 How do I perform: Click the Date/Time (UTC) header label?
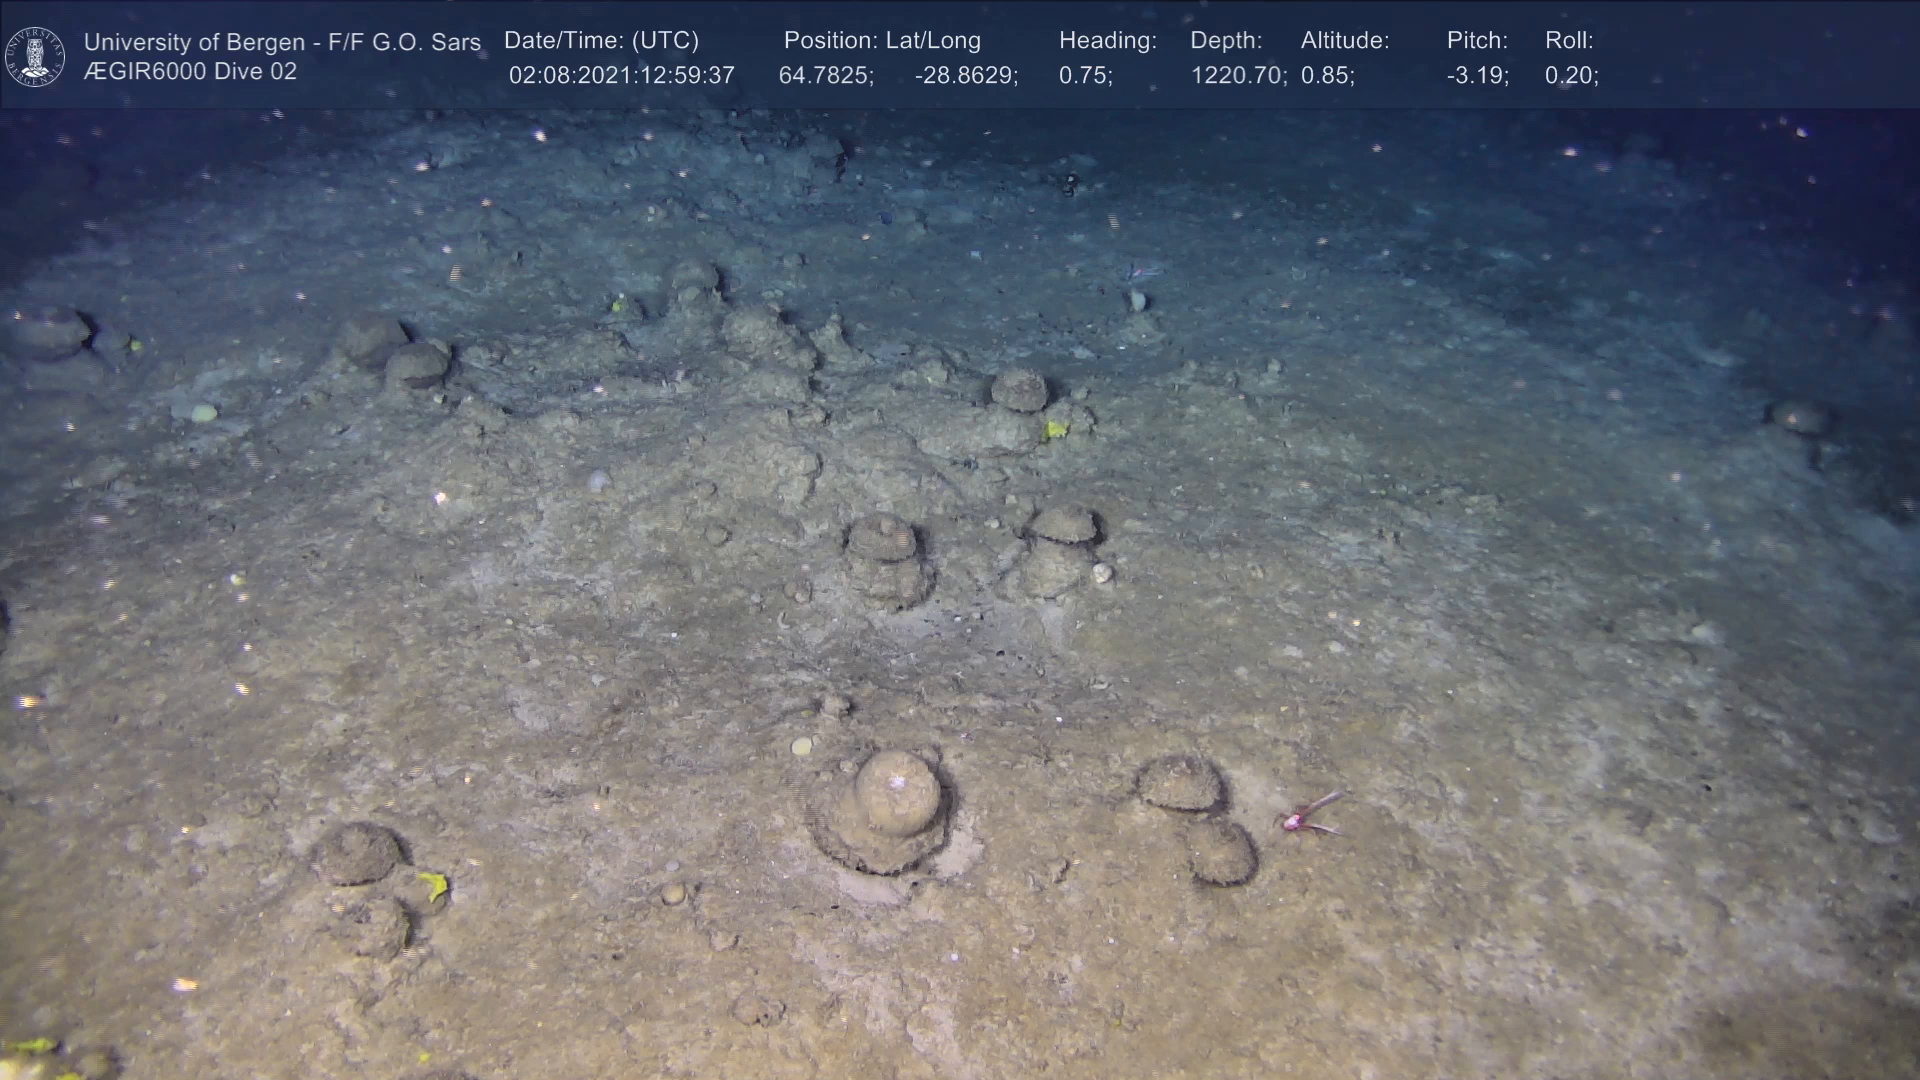pyautogui.click(x=601, y=41)
